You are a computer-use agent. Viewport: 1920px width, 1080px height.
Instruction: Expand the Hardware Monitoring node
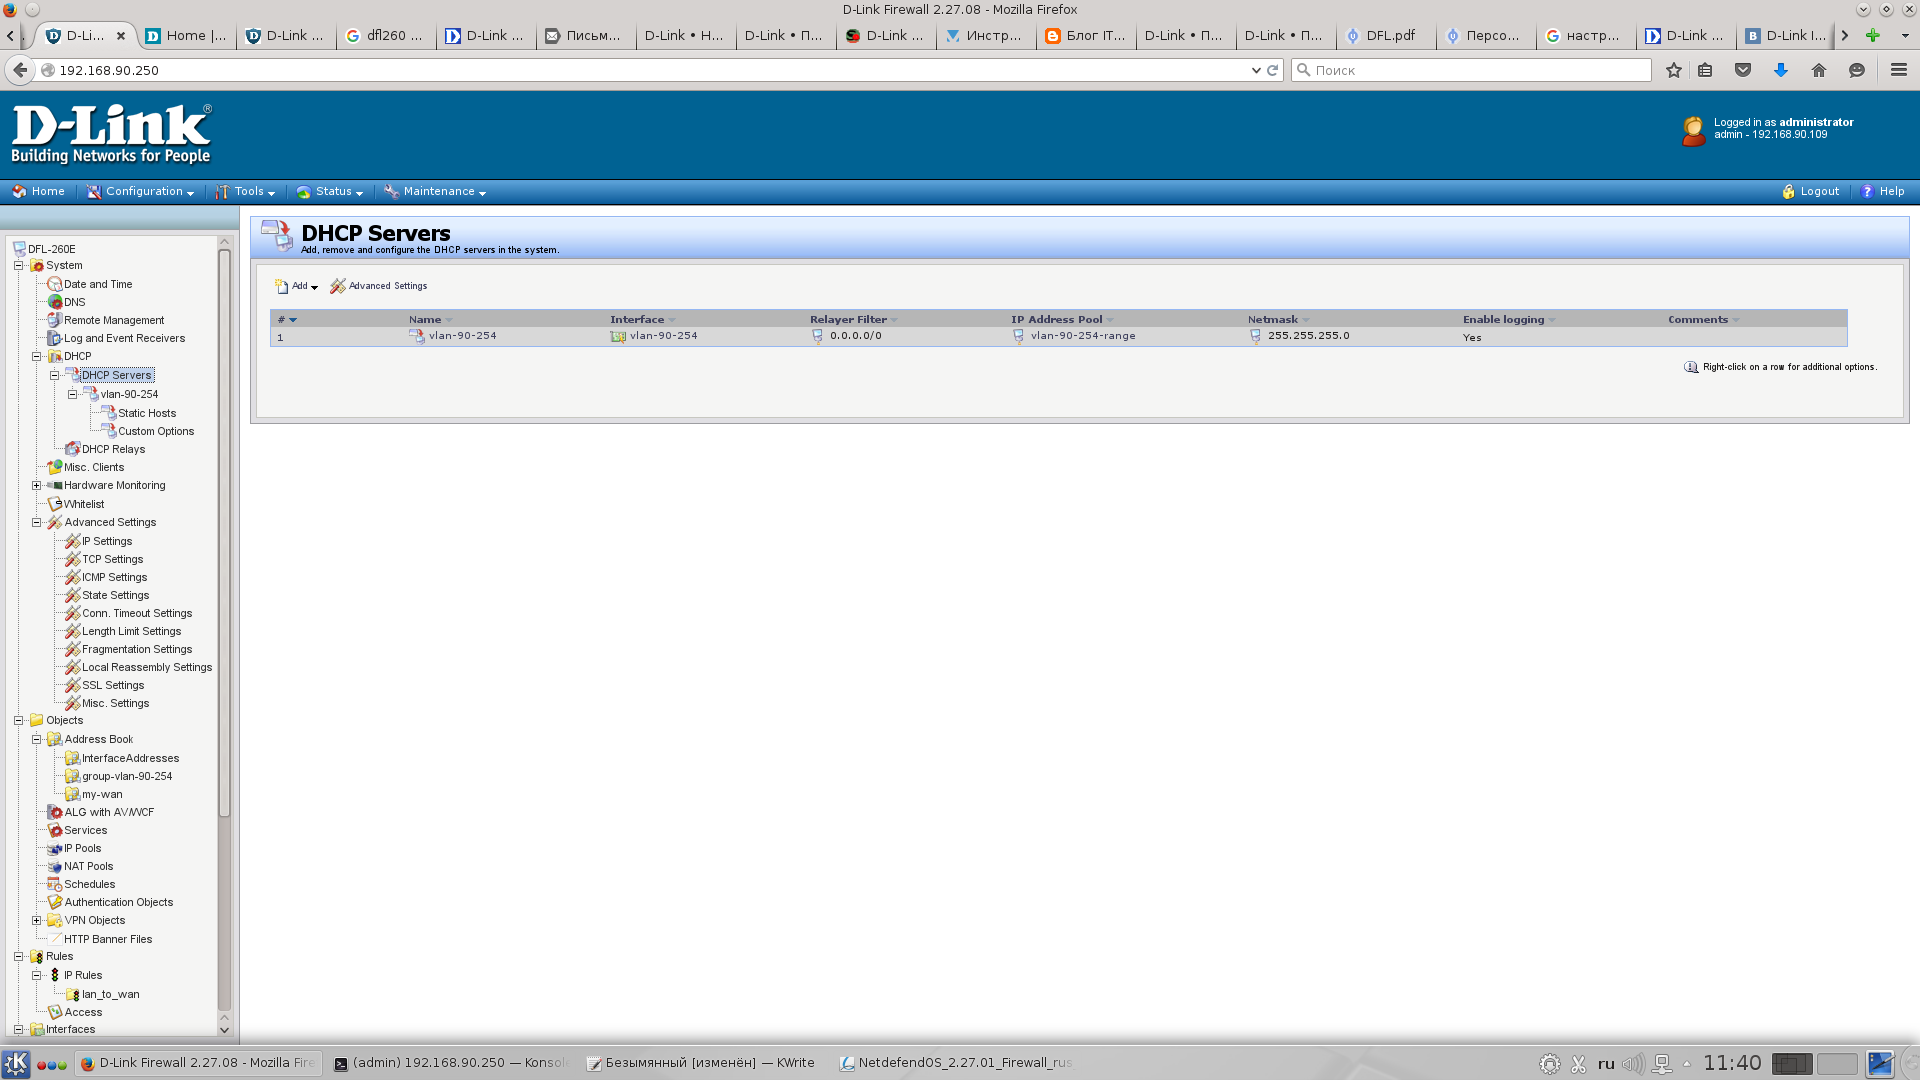coord(37,485)
